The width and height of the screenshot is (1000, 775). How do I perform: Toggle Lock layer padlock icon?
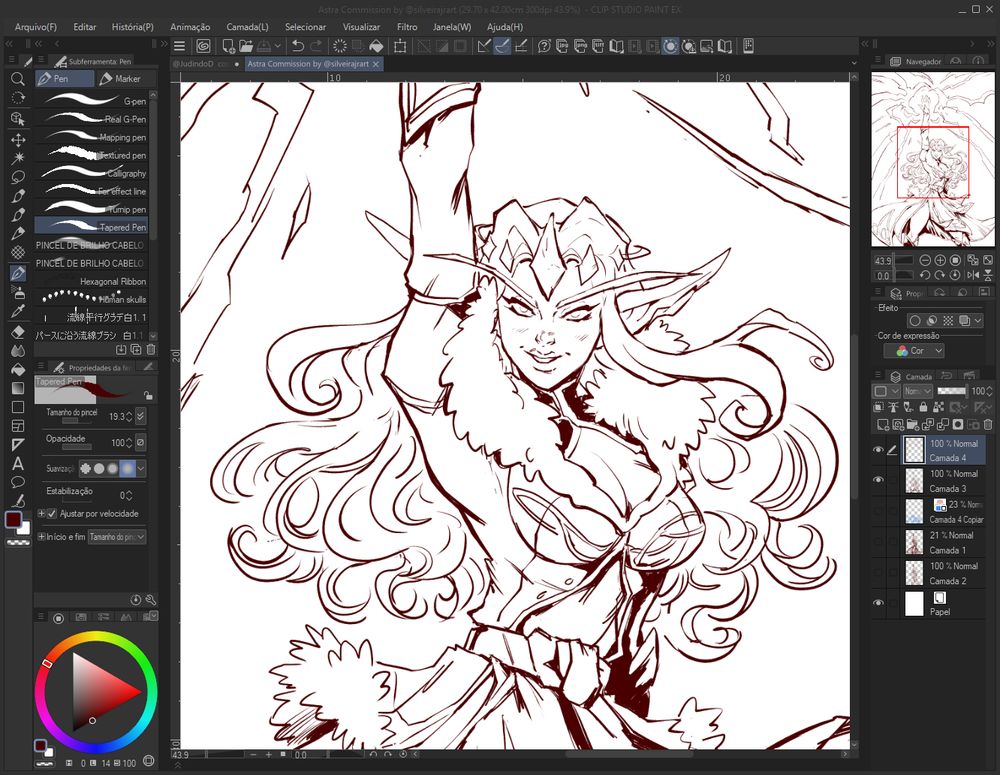923,408
